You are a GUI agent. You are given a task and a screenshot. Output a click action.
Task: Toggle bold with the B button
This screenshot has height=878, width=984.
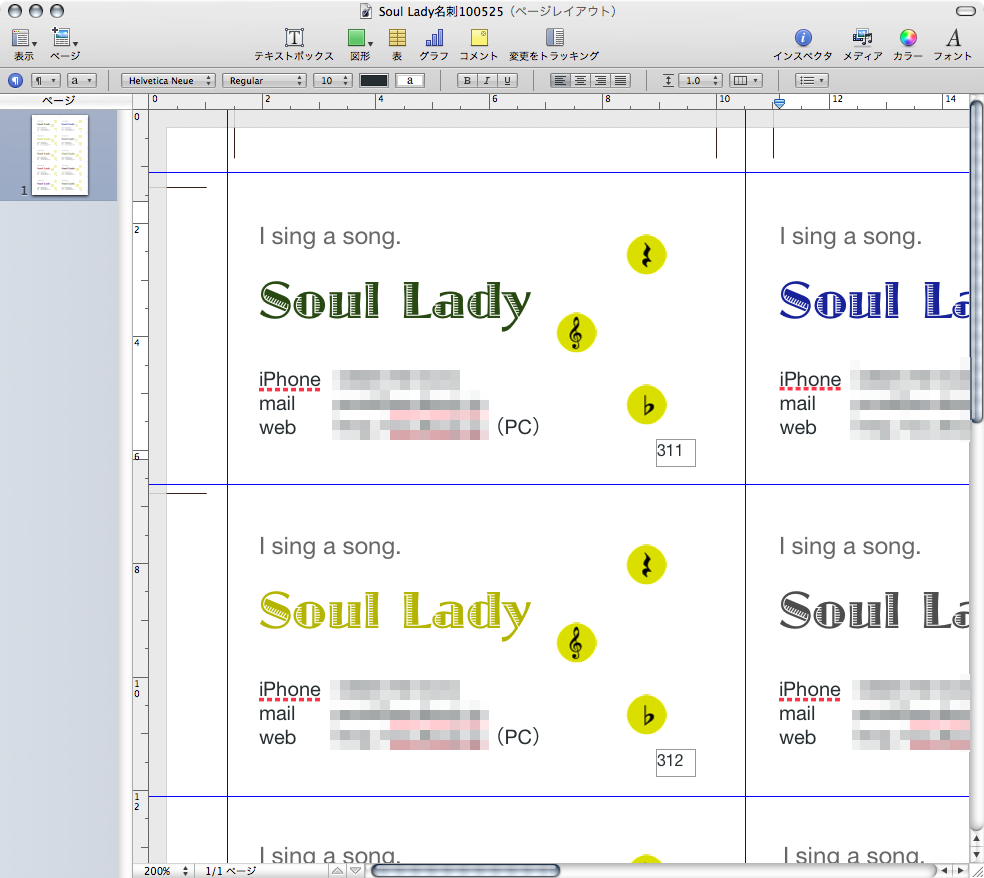(x=466, y=80)
